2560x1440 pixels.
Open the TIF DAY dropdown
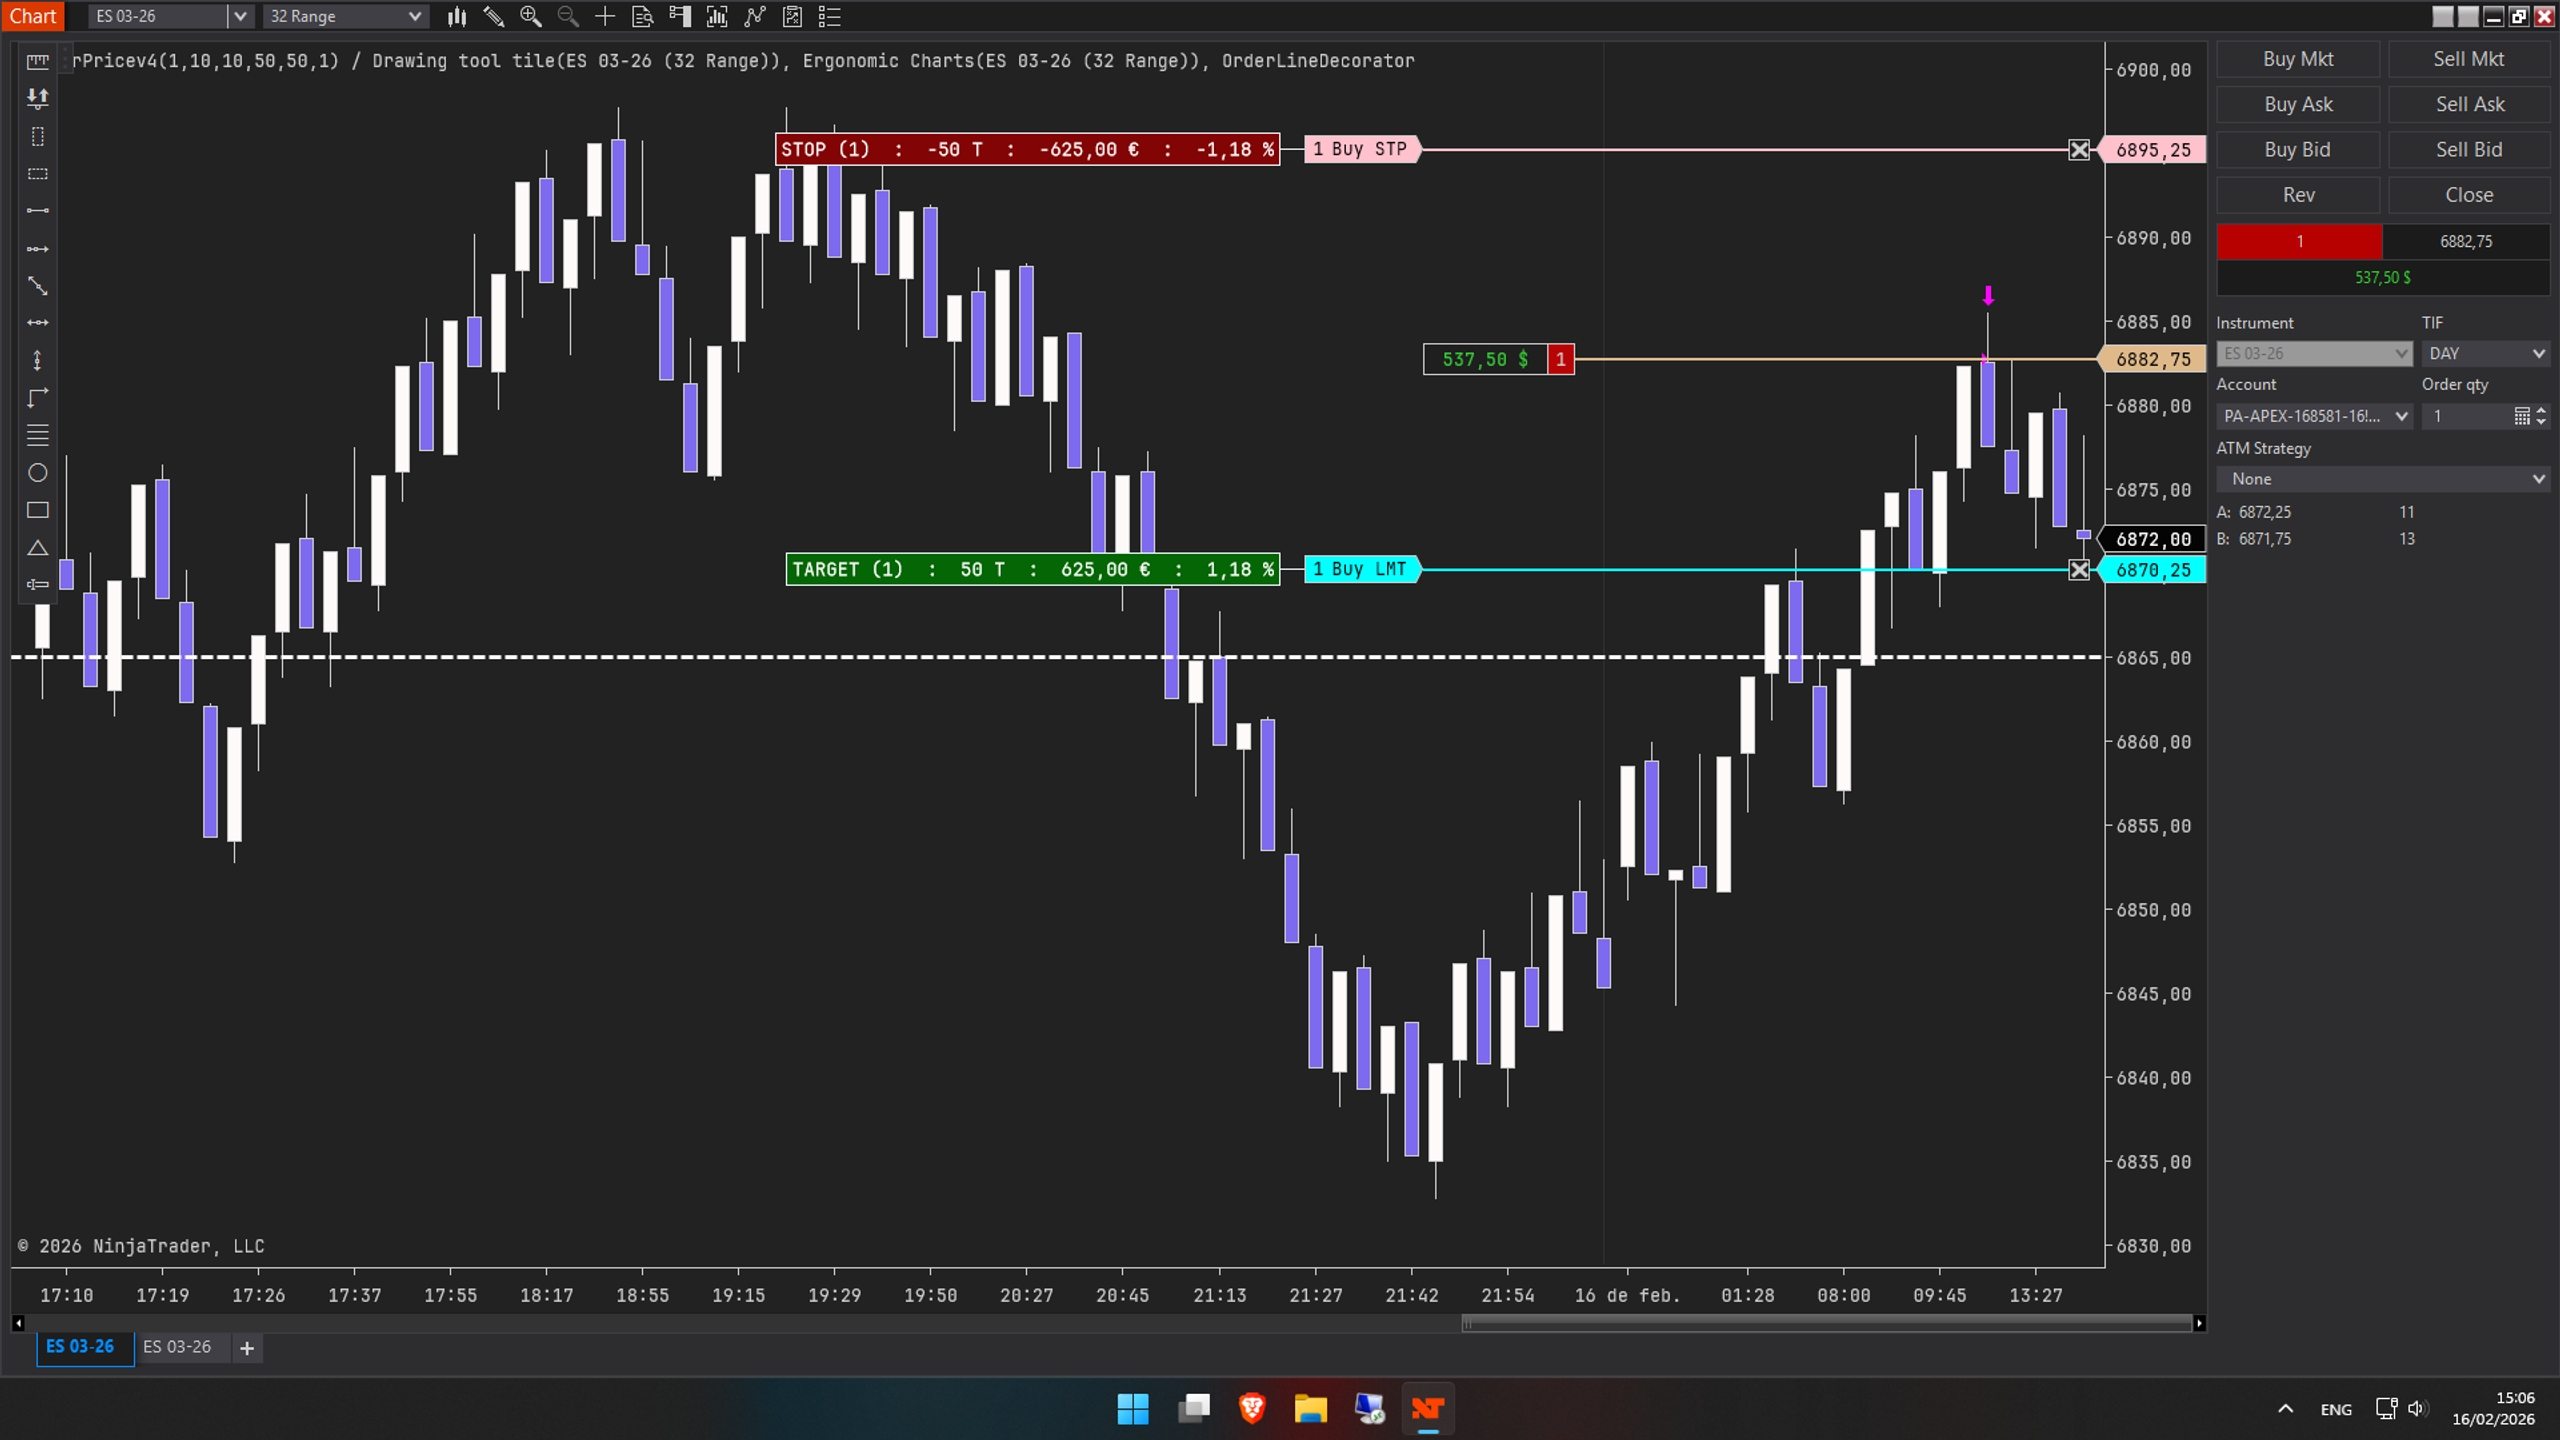(x=2485, y=353)
